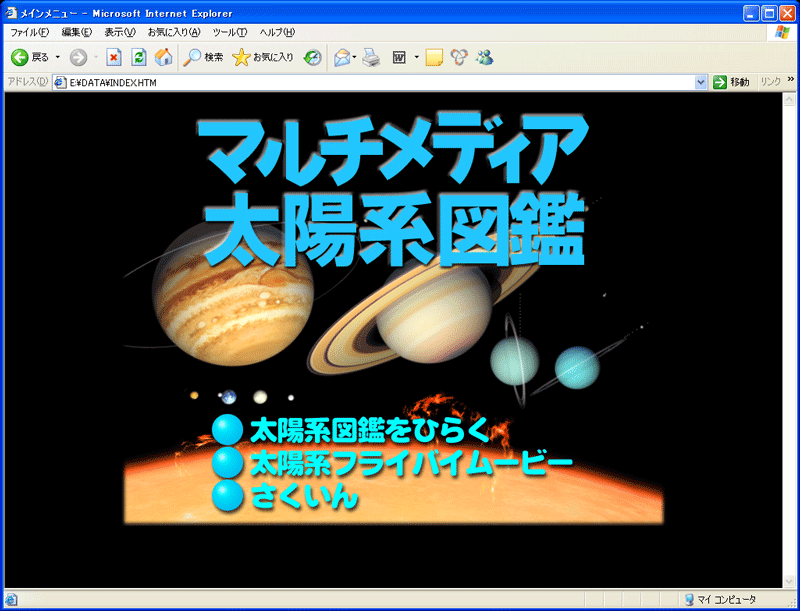Click the Saturn planet image
Screen dimensions: 800x611
tap(434, 312)
